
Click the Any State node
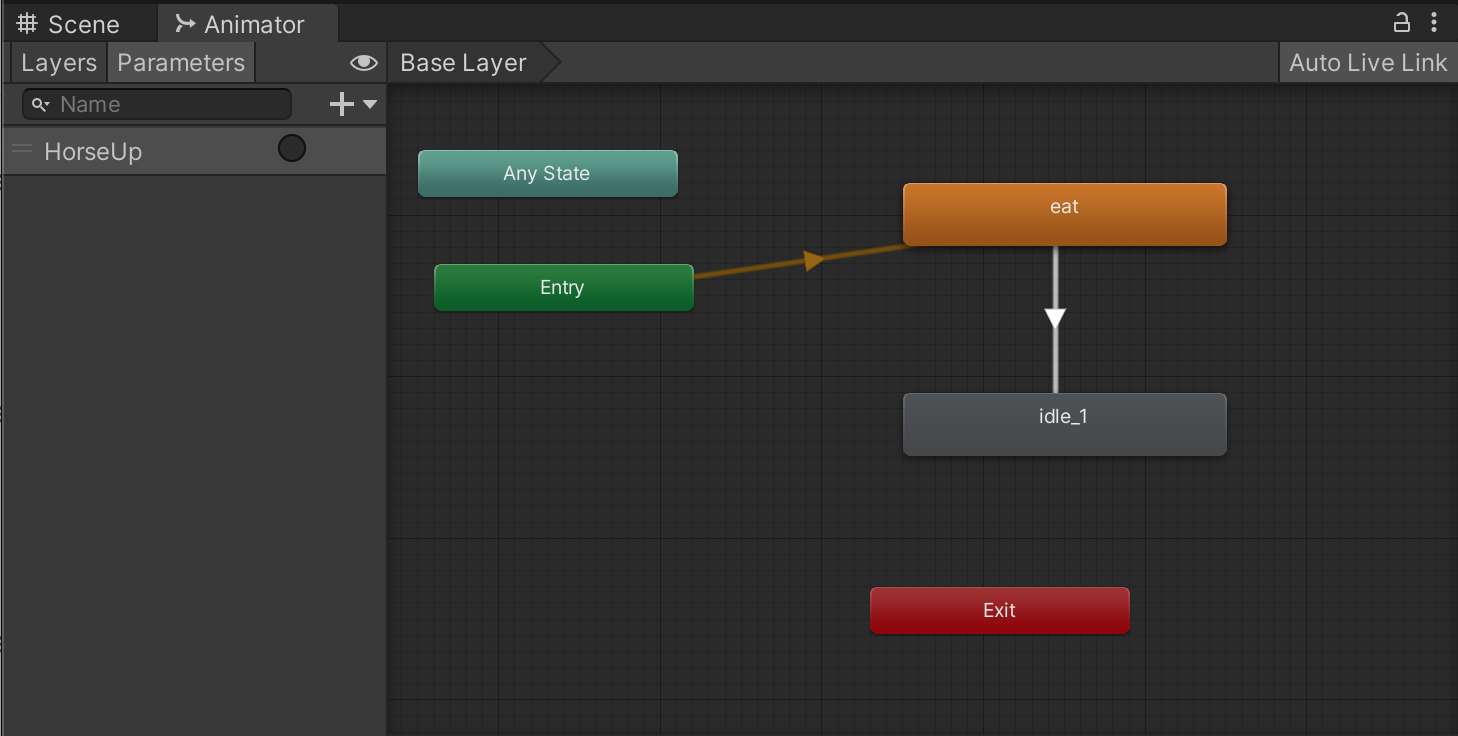(x=547, y=172)
